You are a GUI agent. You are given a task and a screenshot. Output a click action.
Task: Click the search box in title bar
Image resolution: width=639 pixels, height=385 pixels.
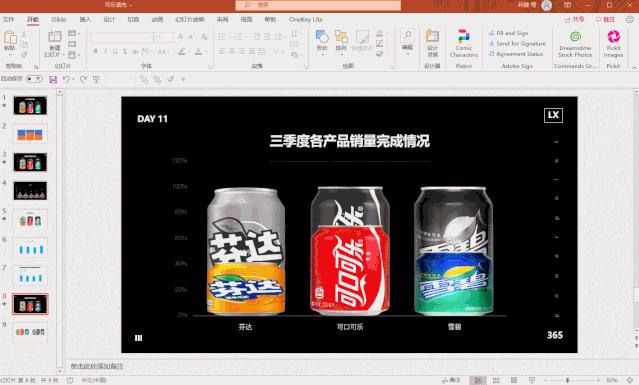(318, 5)
